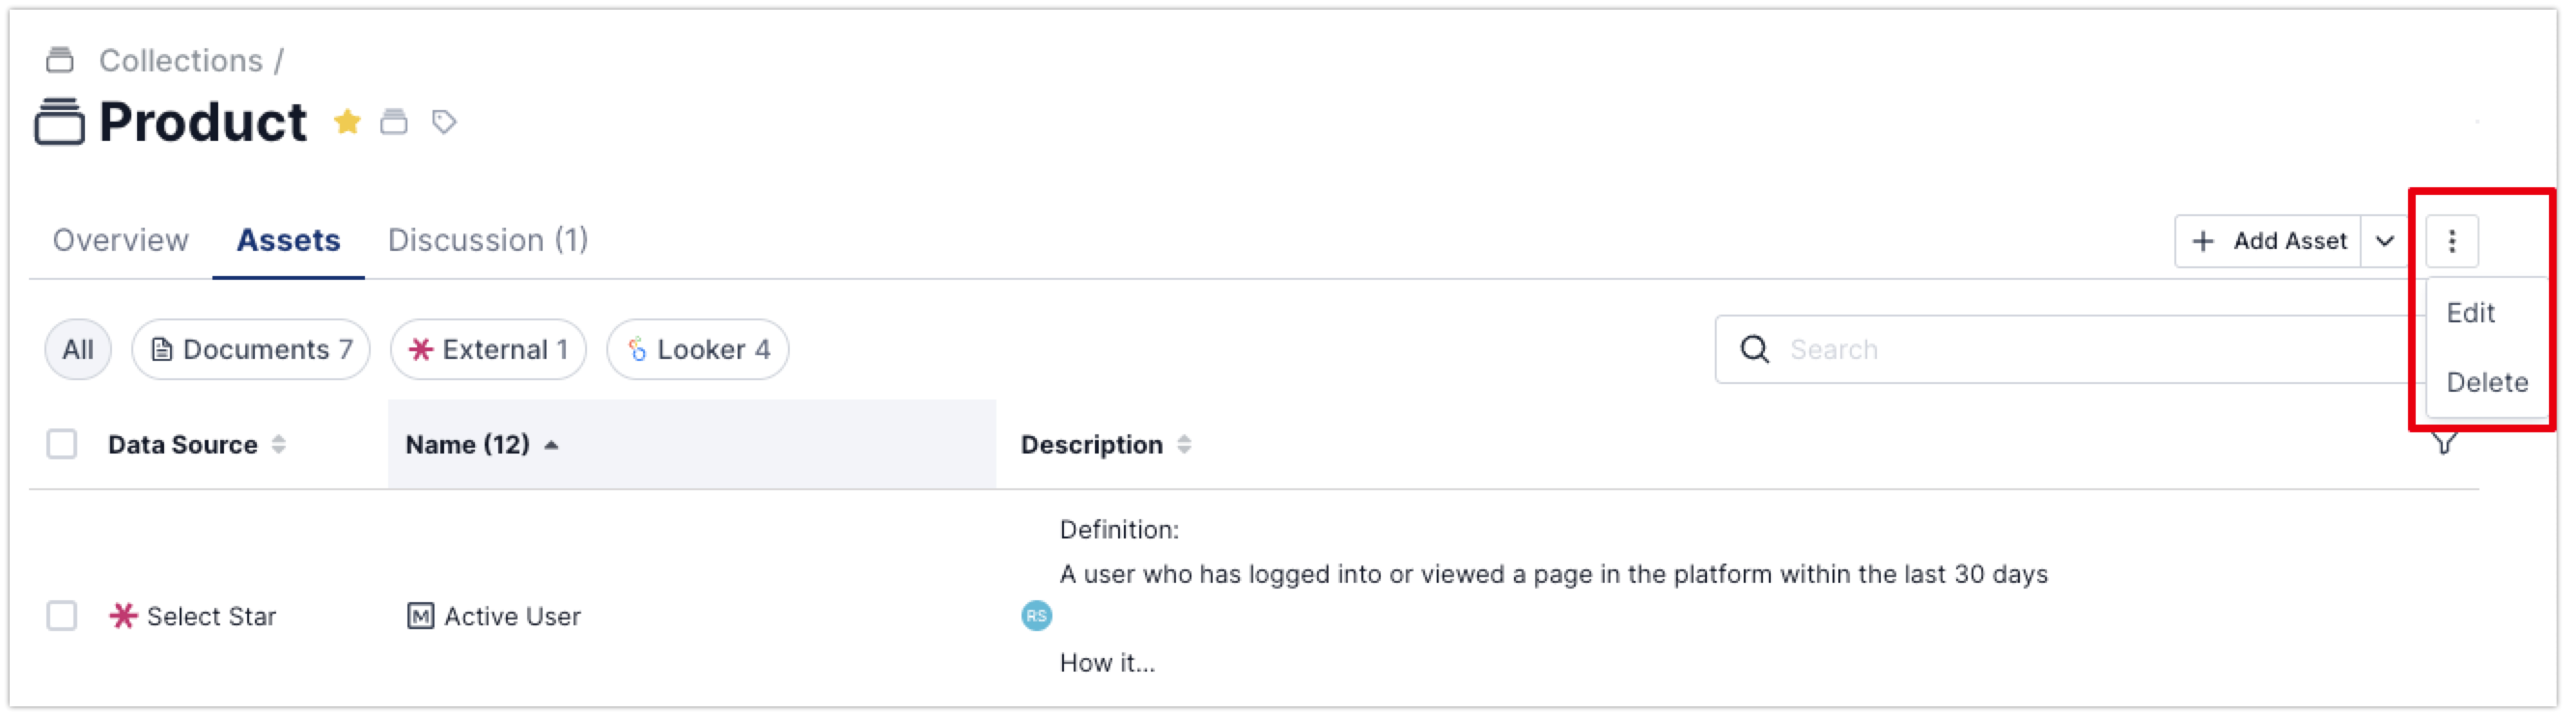Choose Delete from the options menu
Viewport: 2576px width, 716px height.
pos(2486,382)
